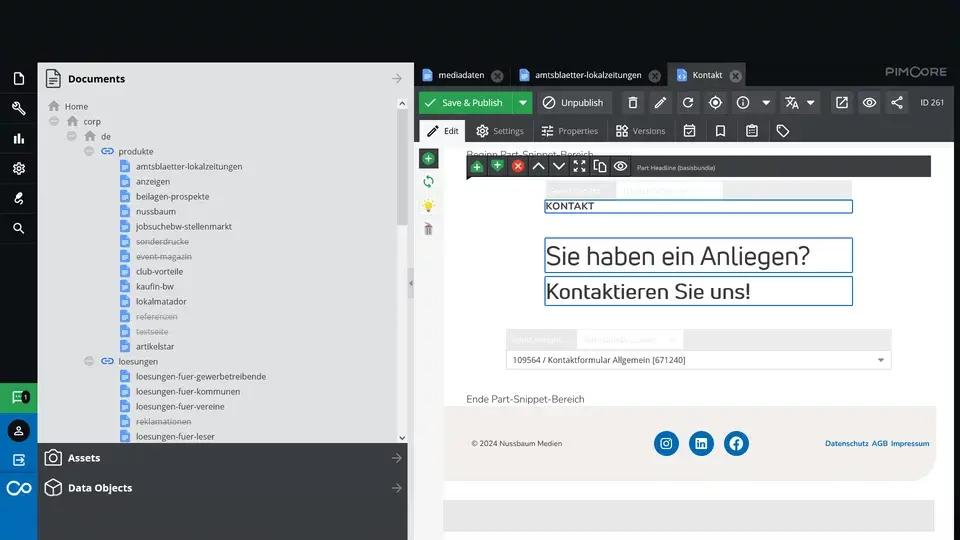Open the Search magnifier in left sidebar
The height and width of the screenshot is (540, 960).
(18, 228)
